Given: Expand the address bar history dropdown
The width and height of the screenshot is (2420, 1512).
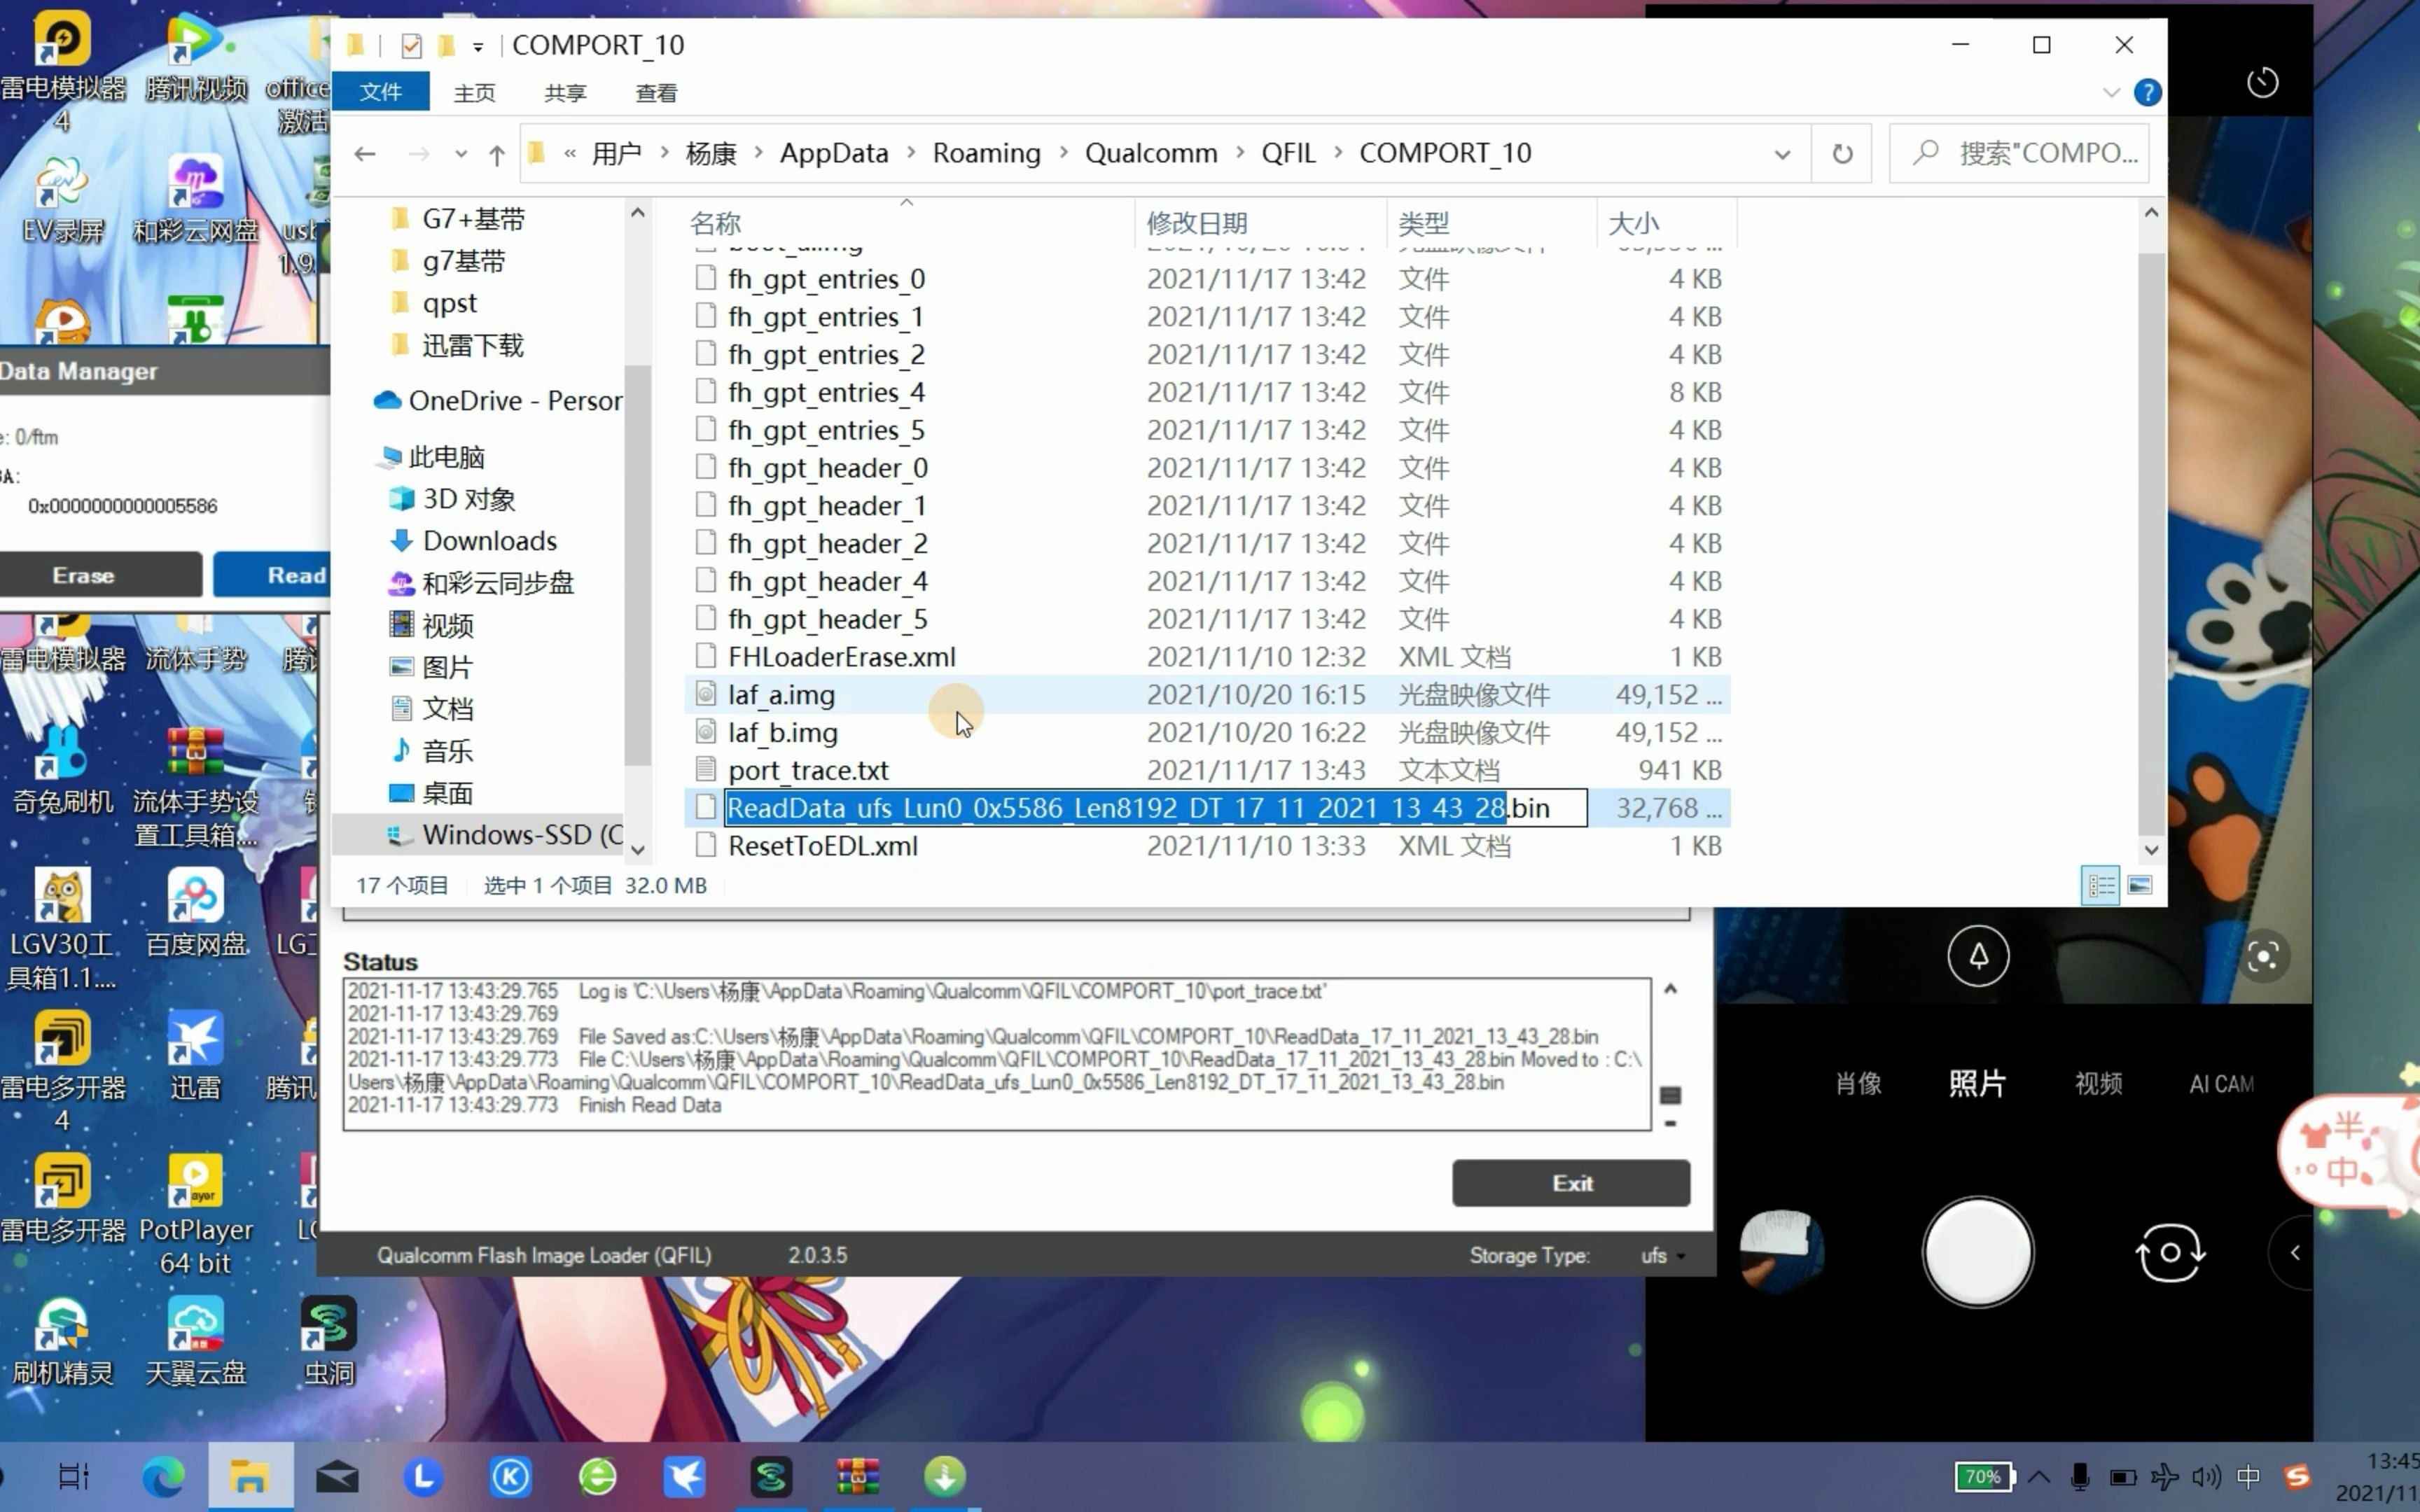Looking at the screenshot, I should (x=1782, y=154).
